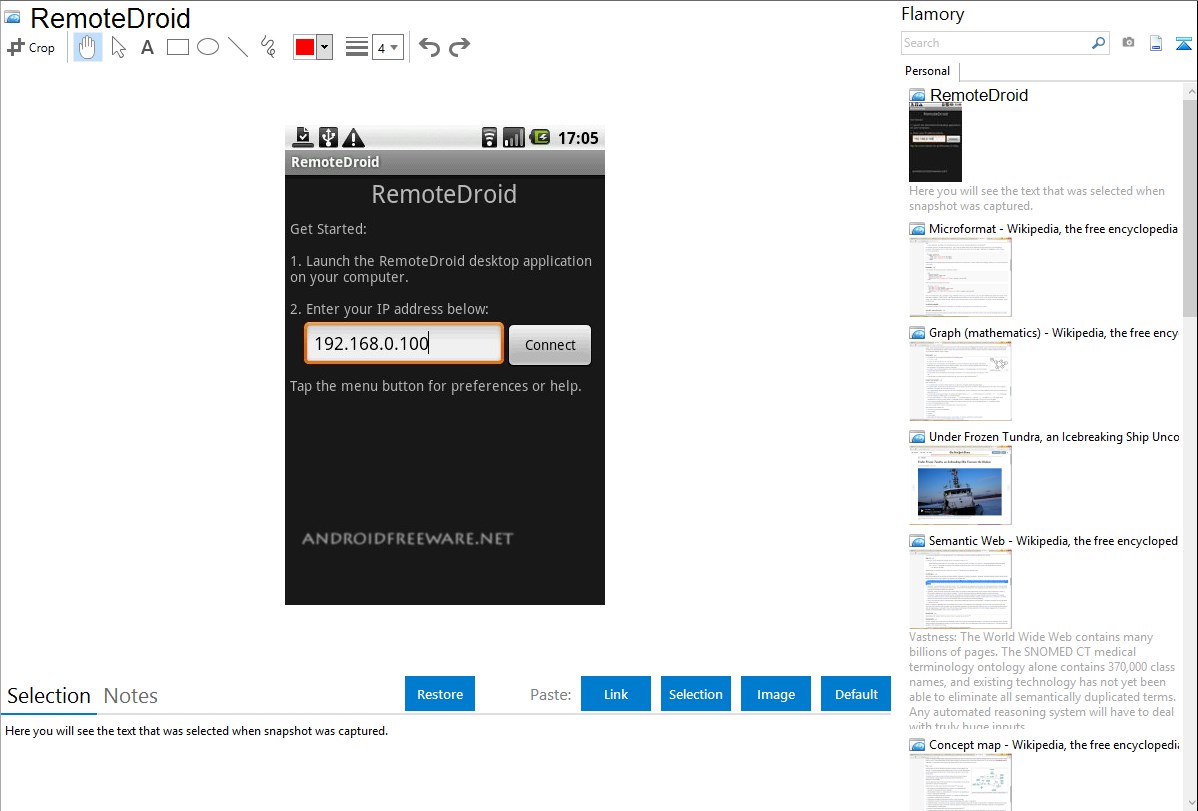The height and width of the screenshot is (811, 1198).
Task: Focus the Flamory search field
Action: coord(995,43)
